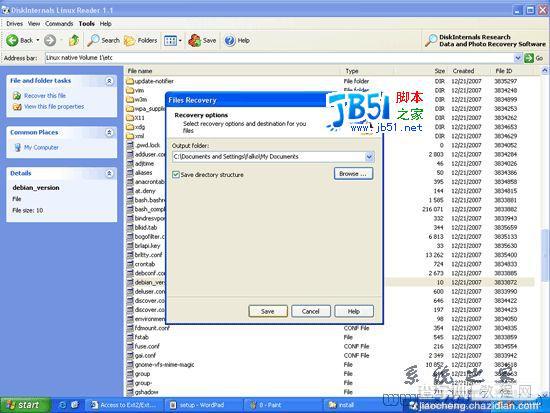Select the gai.conf file name

(145, 356)
